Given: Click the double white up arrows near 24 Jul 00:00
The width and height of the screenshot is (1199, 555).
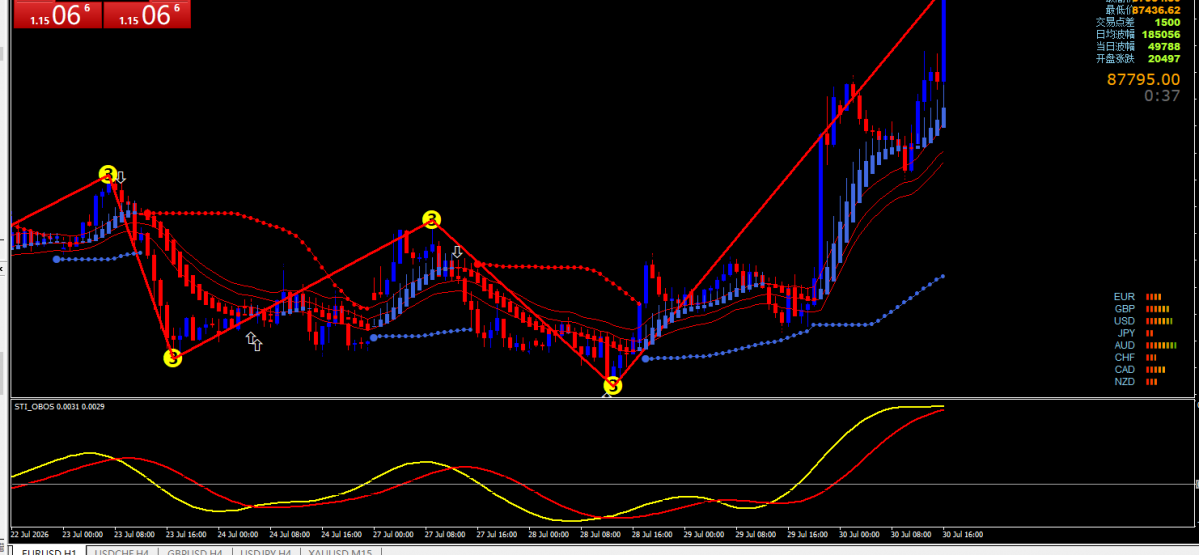Looking at the screenshot, I should 254,341.
